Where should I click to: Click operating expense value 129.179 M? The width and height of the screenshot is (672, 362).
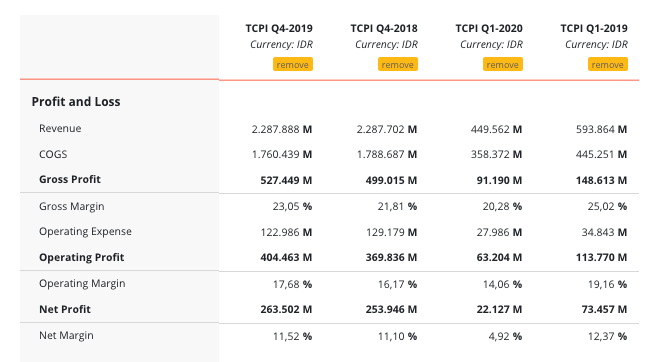pyautogui.click(x=391, y=232)
